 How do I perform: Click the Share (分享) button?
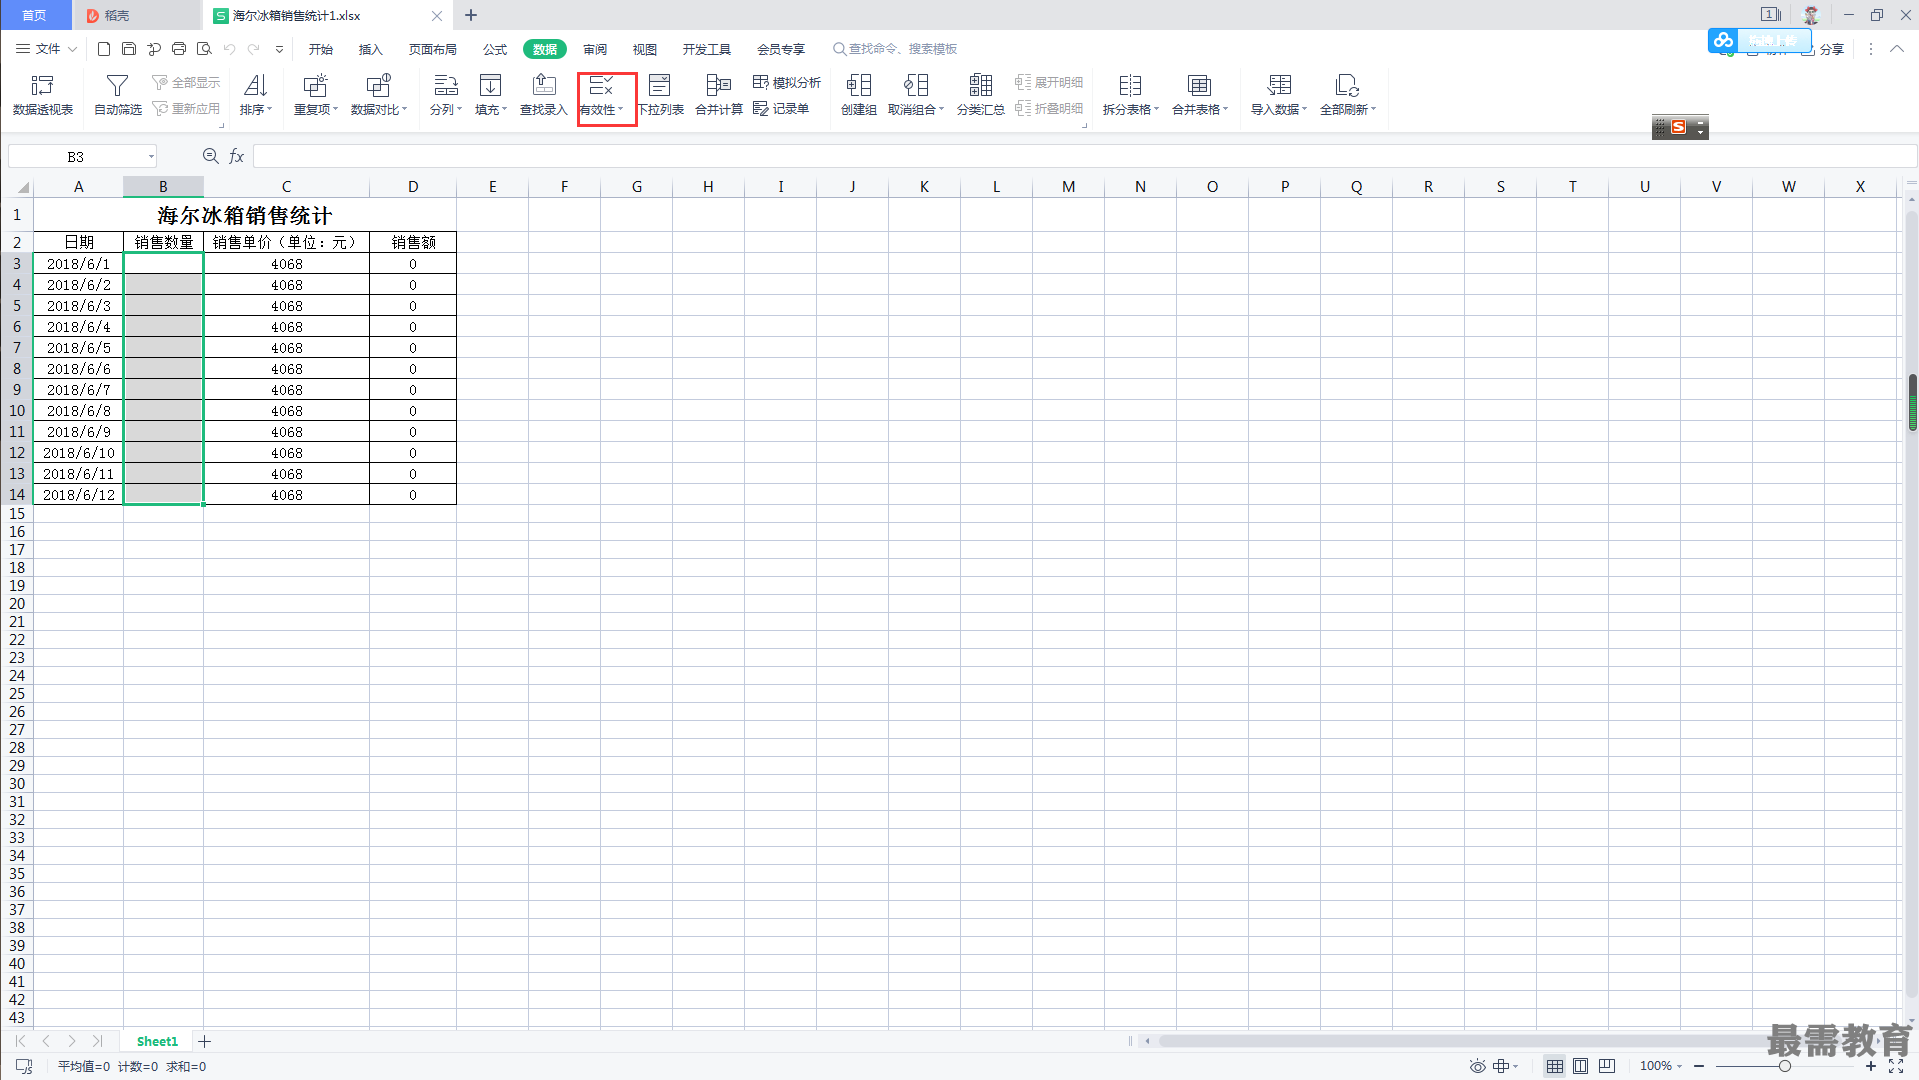tap(1823, 48)
